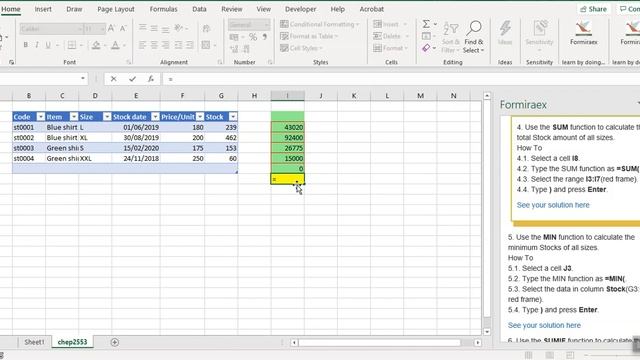Open the Stock column filter dropdown
Viewport: 640px width, 360px height.
233,117
